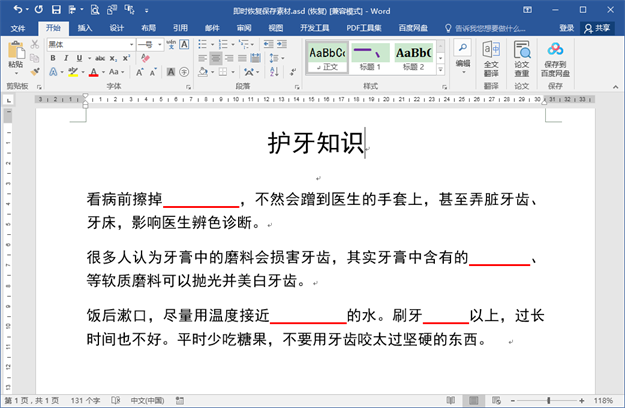Toggle center paragraph alignment
The width and height of the screenshot is (625, 408).
[x=216, y=59]
